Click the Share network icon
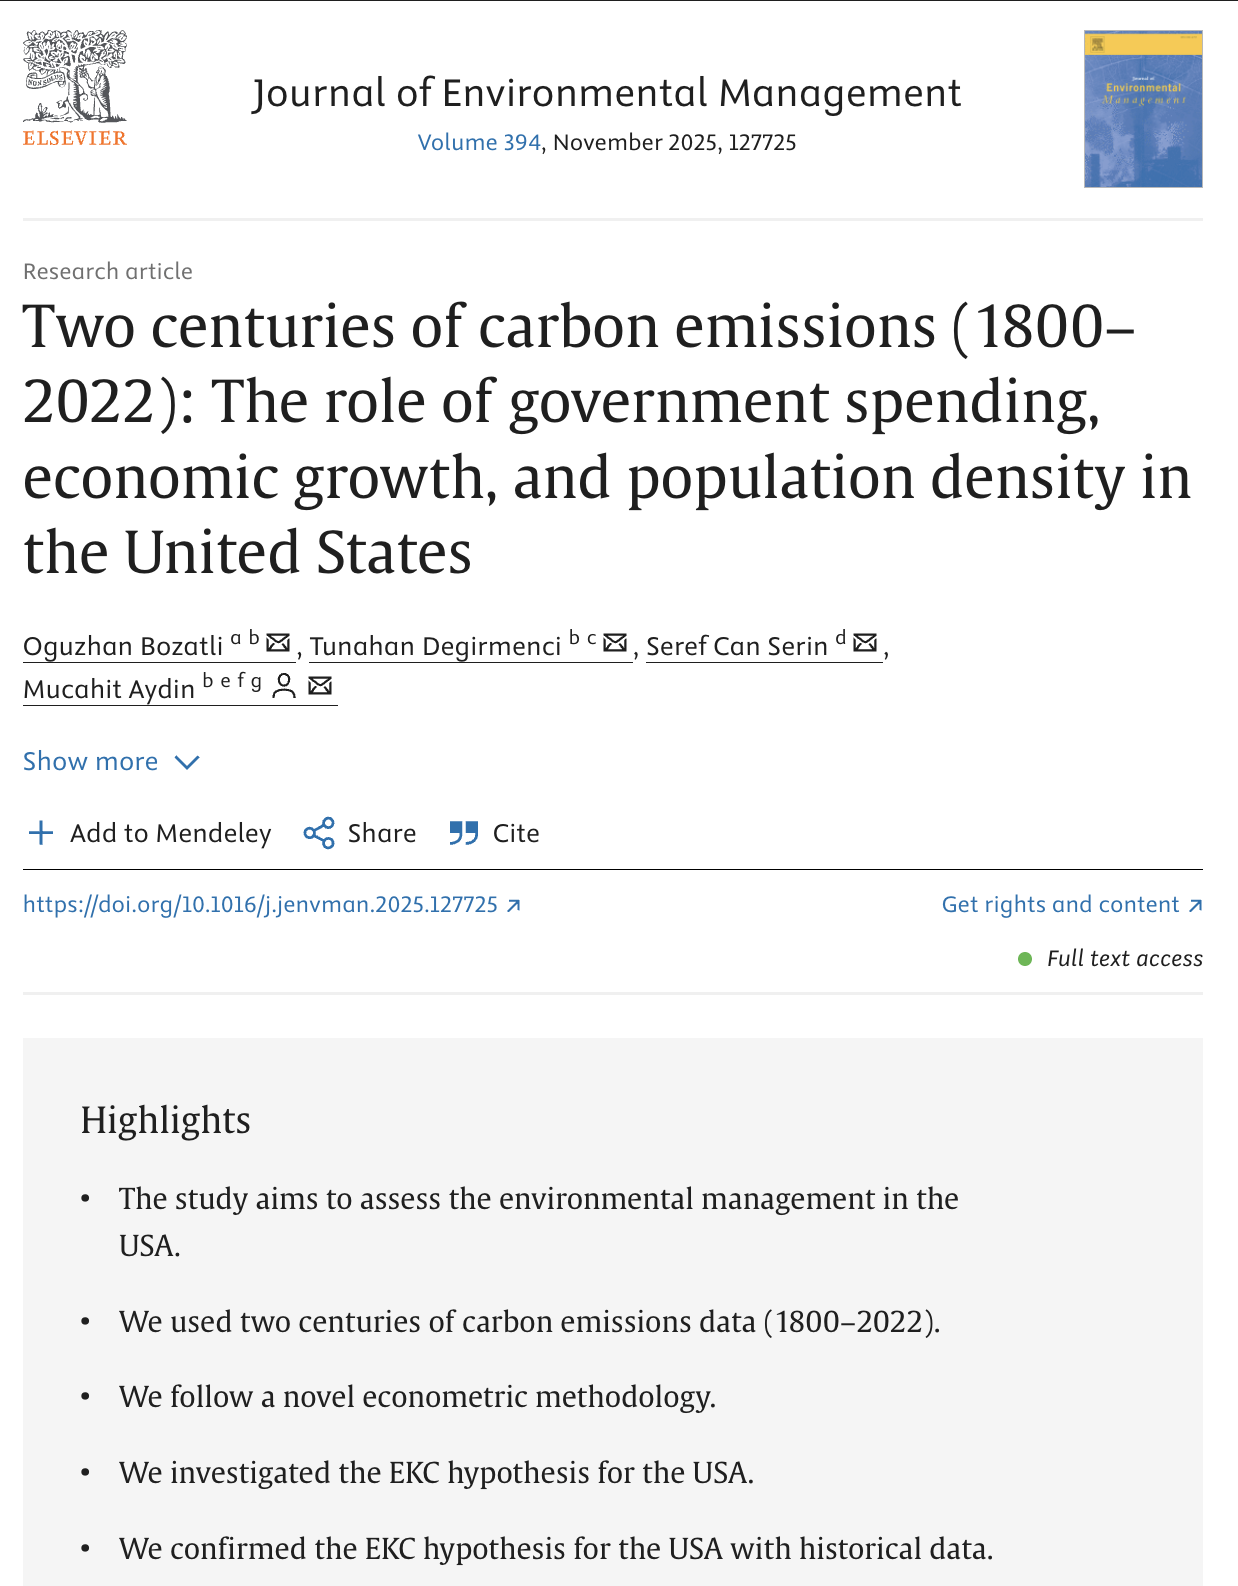The width and height of the screenshot is (1238, 1586). click(x=319, y=833)
